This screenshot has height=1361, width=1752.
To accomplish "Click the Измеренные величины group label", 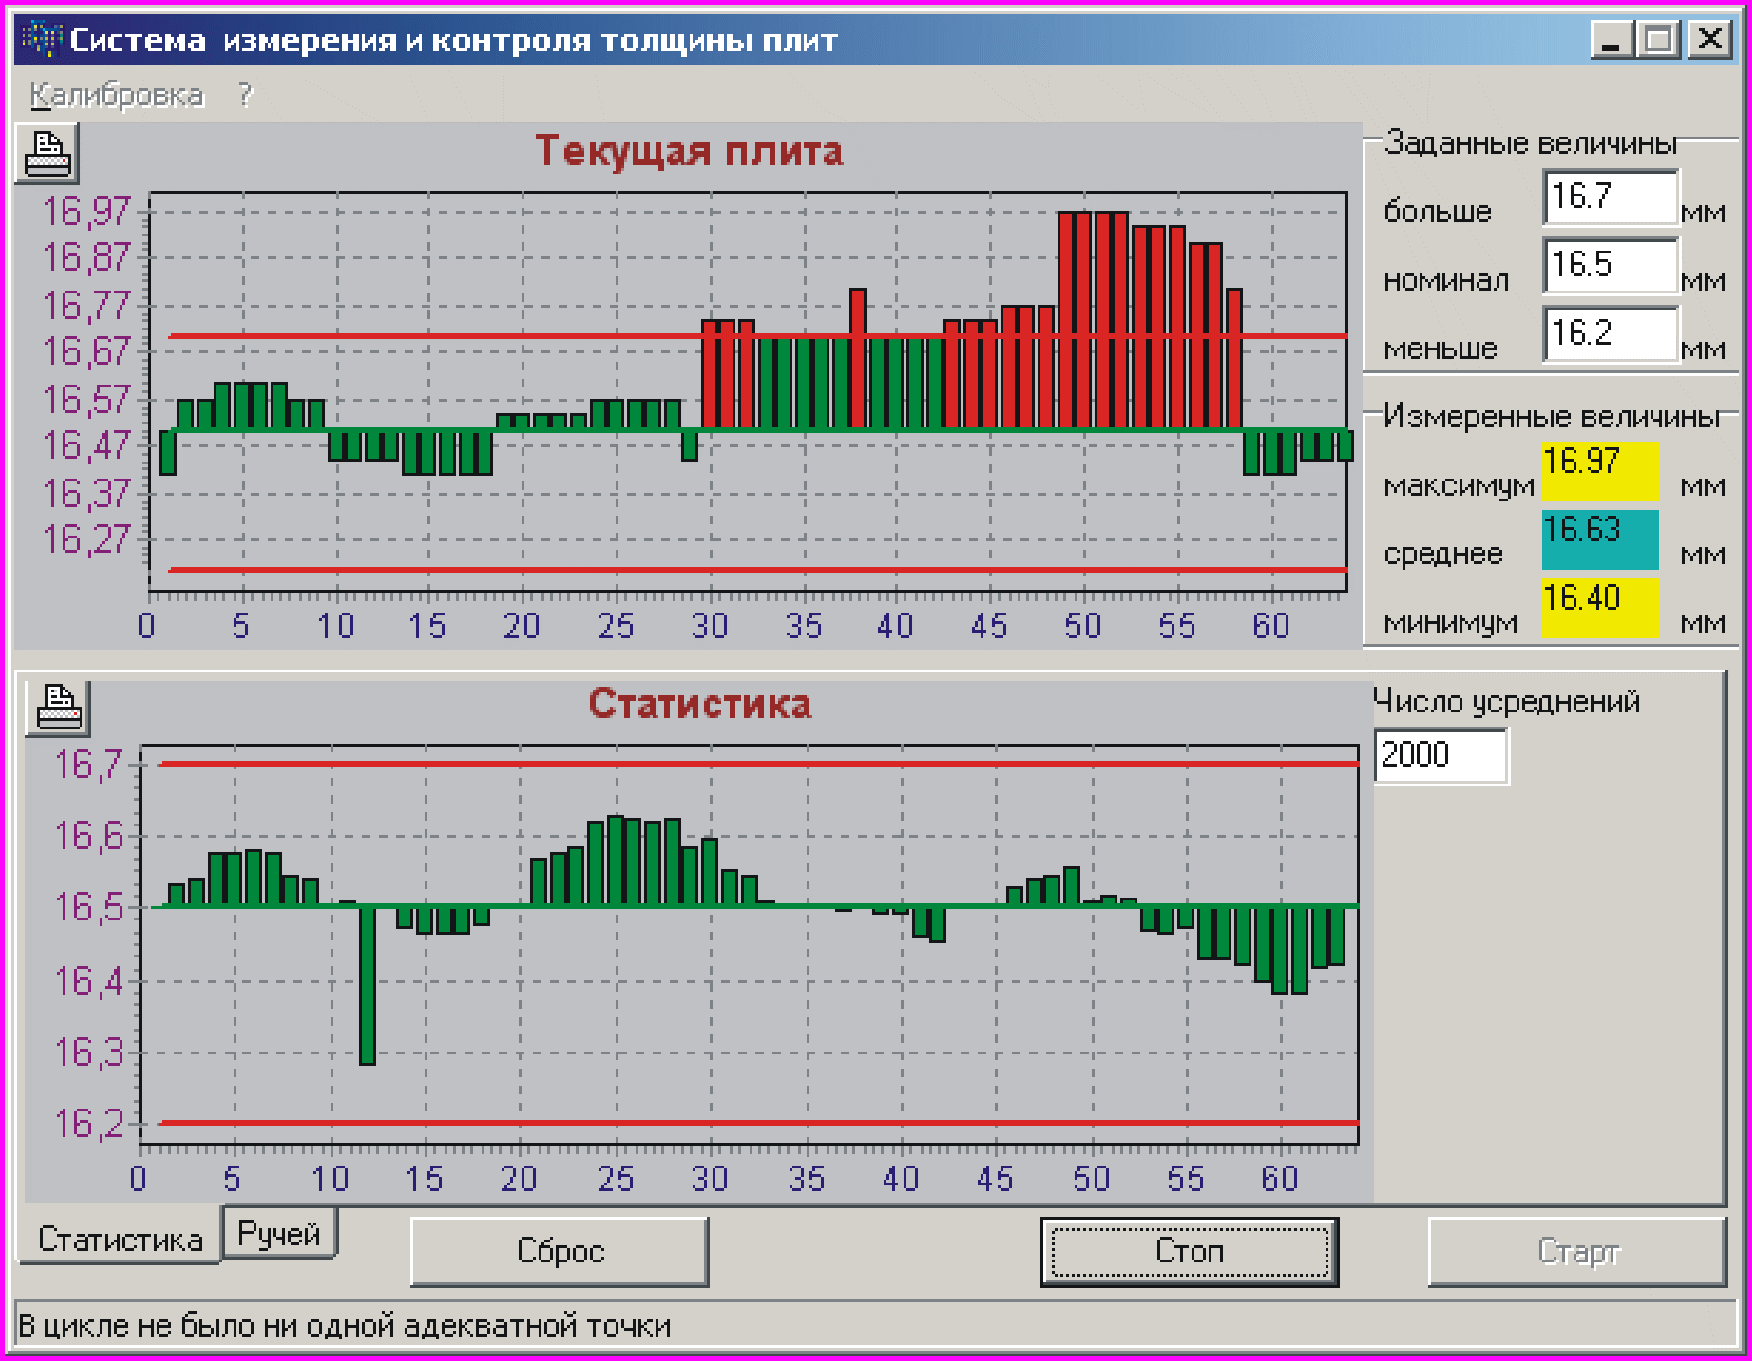I will click(x=1552, y=416).
